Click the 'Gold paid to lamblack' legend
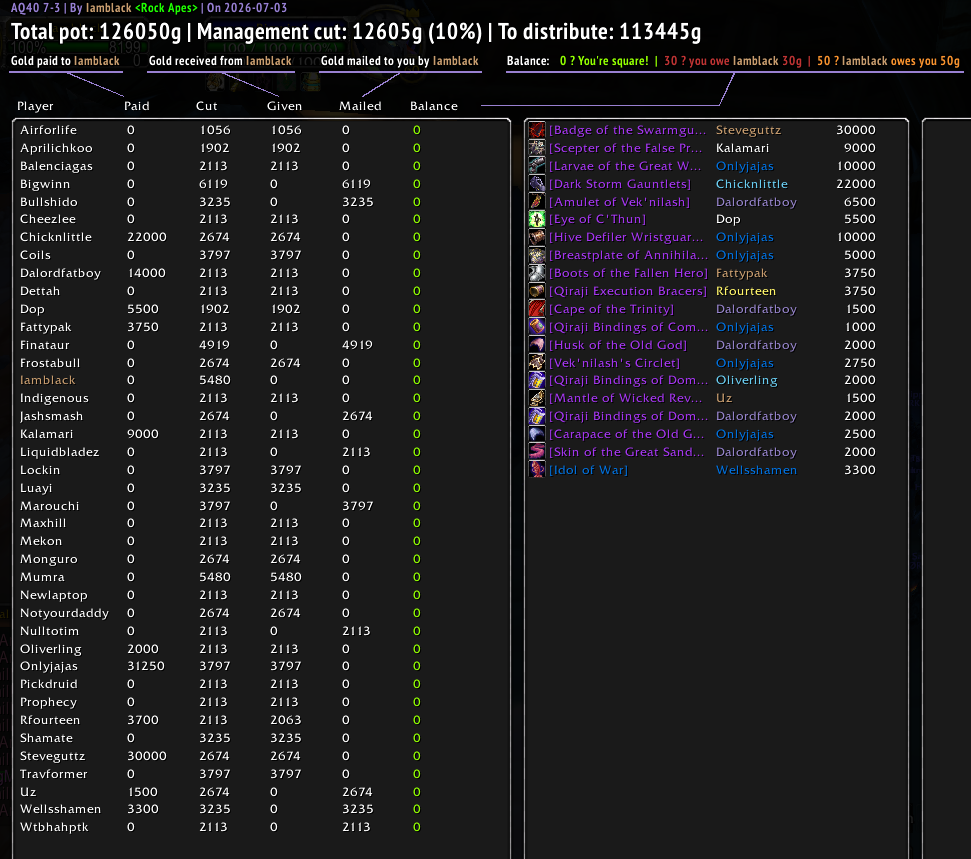This screenshot has height=859, width=971. tap(65, 61)
